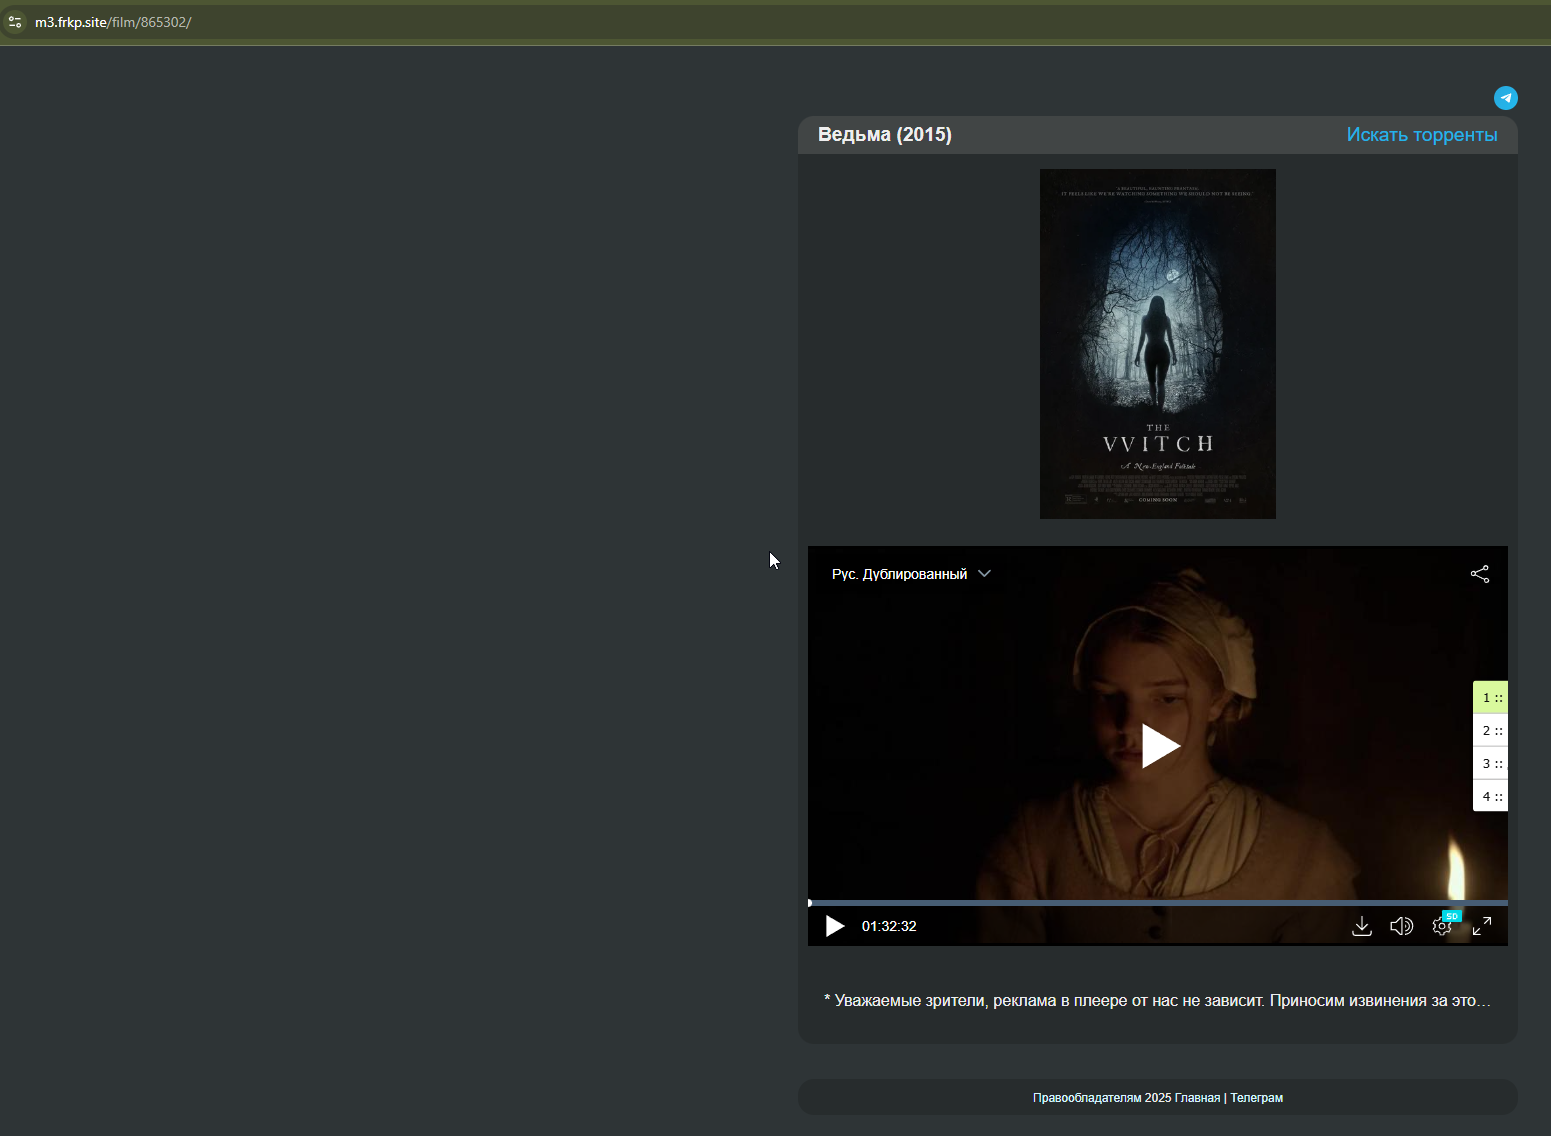Image resolution: width=1551 pixels, height=1136 pixels.
Task: Expand the Рус. Дублированный audio dropdown
Action: pyautogui.click(x=910, y=574)
